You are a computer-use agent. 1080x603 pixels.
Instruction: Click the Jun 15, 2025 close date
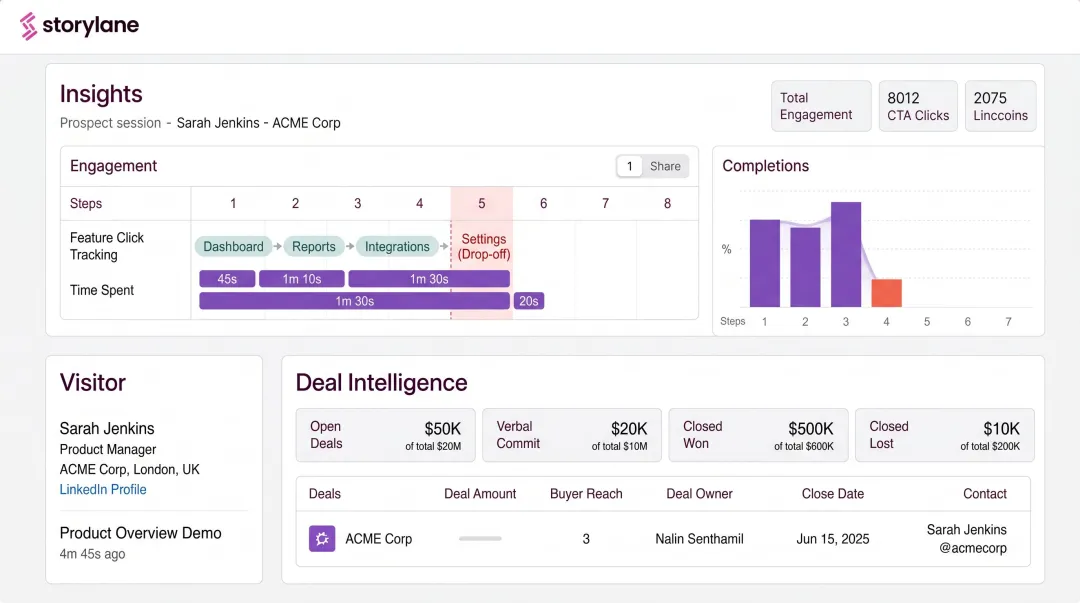(833, 539)
